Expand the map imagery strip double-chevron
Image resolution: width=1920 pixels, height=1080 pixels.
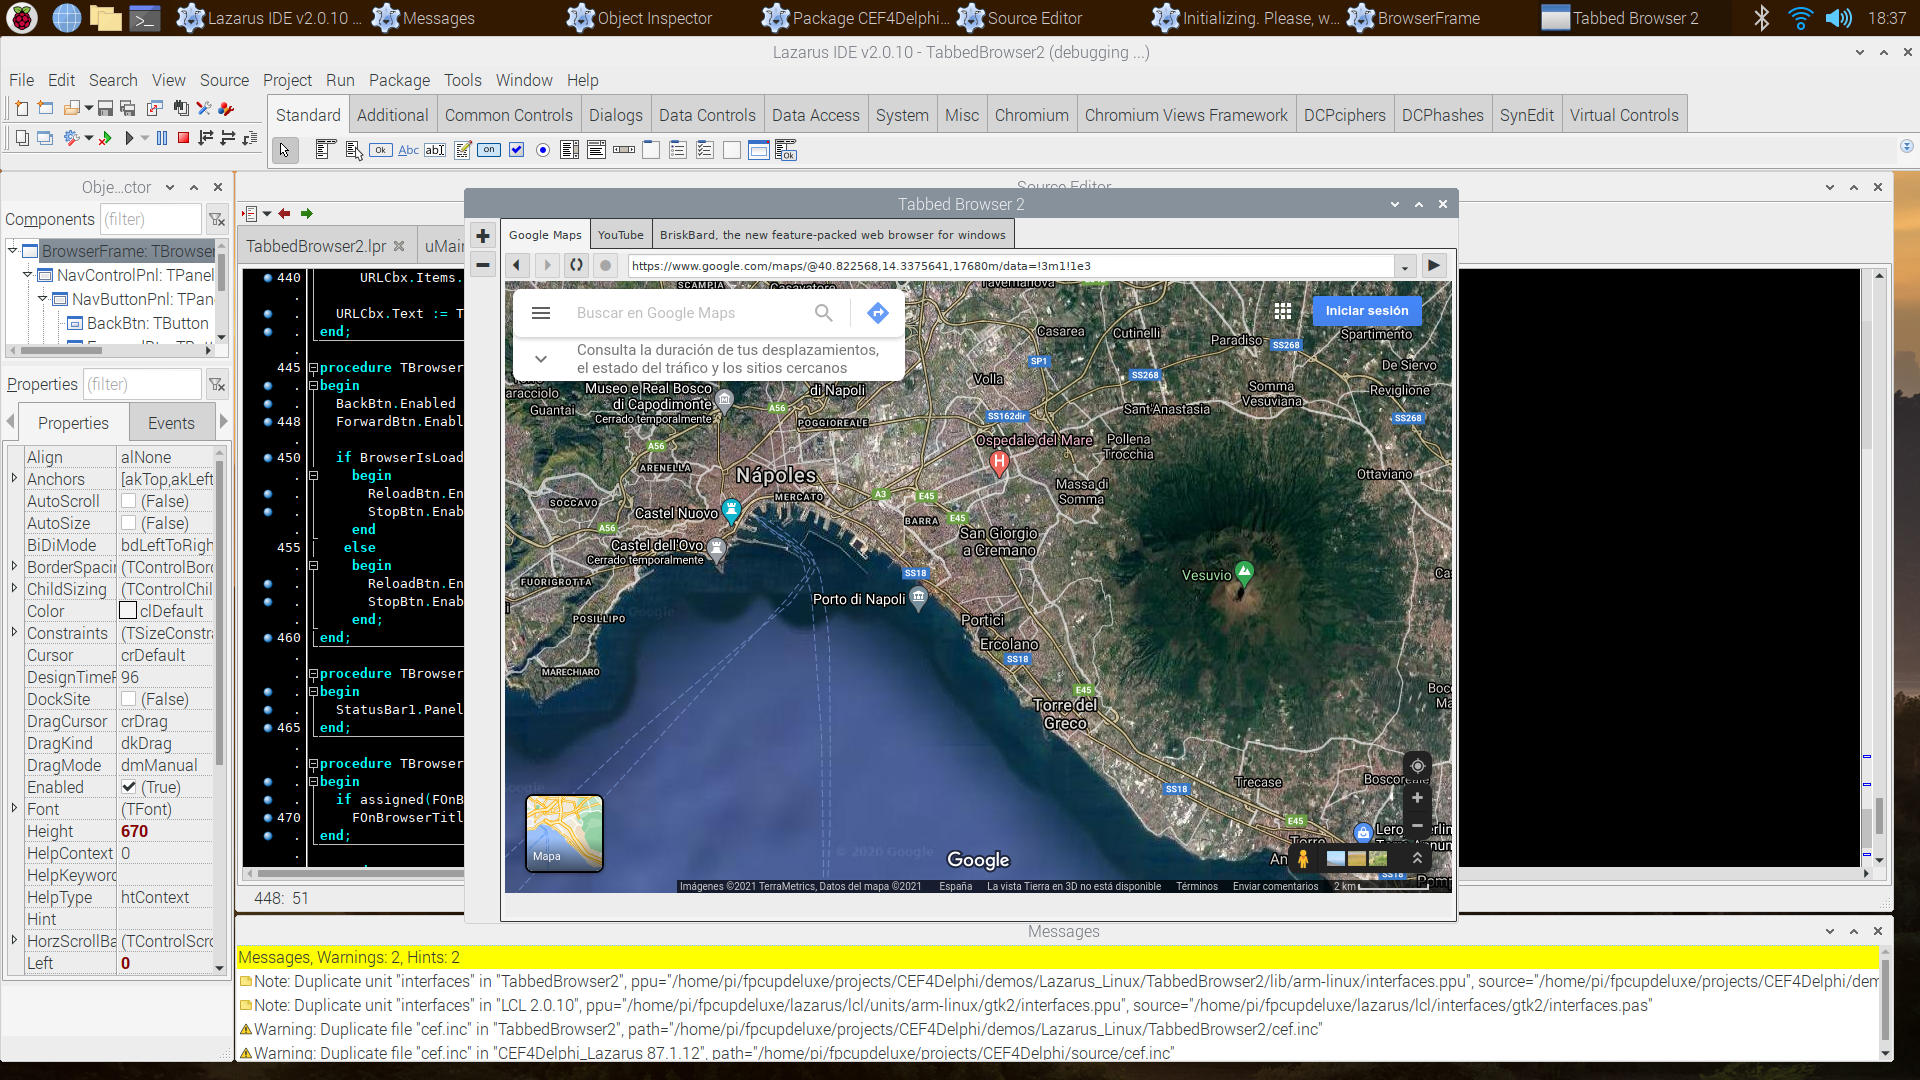click(x=1417, y=858)
